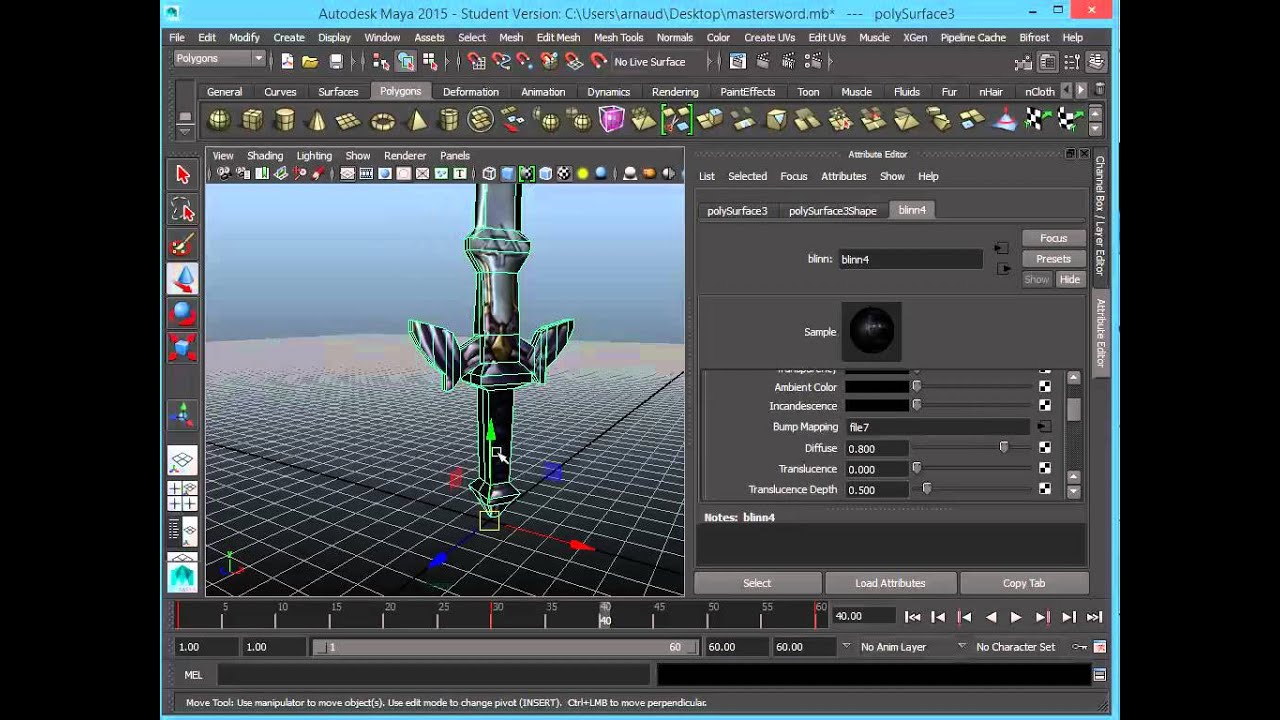Toggle smooth shade all in the viewport toolbar
The width and height of the screenshot is (1280, 720).
click(508, 174)
